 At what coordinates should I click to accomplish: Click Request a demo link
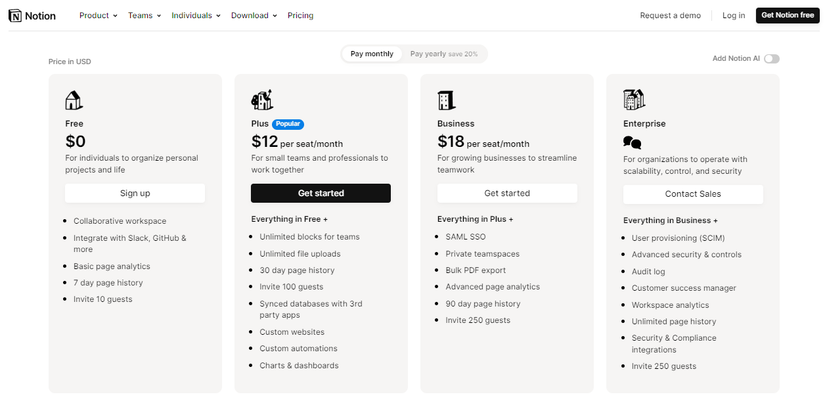(670, 15)
